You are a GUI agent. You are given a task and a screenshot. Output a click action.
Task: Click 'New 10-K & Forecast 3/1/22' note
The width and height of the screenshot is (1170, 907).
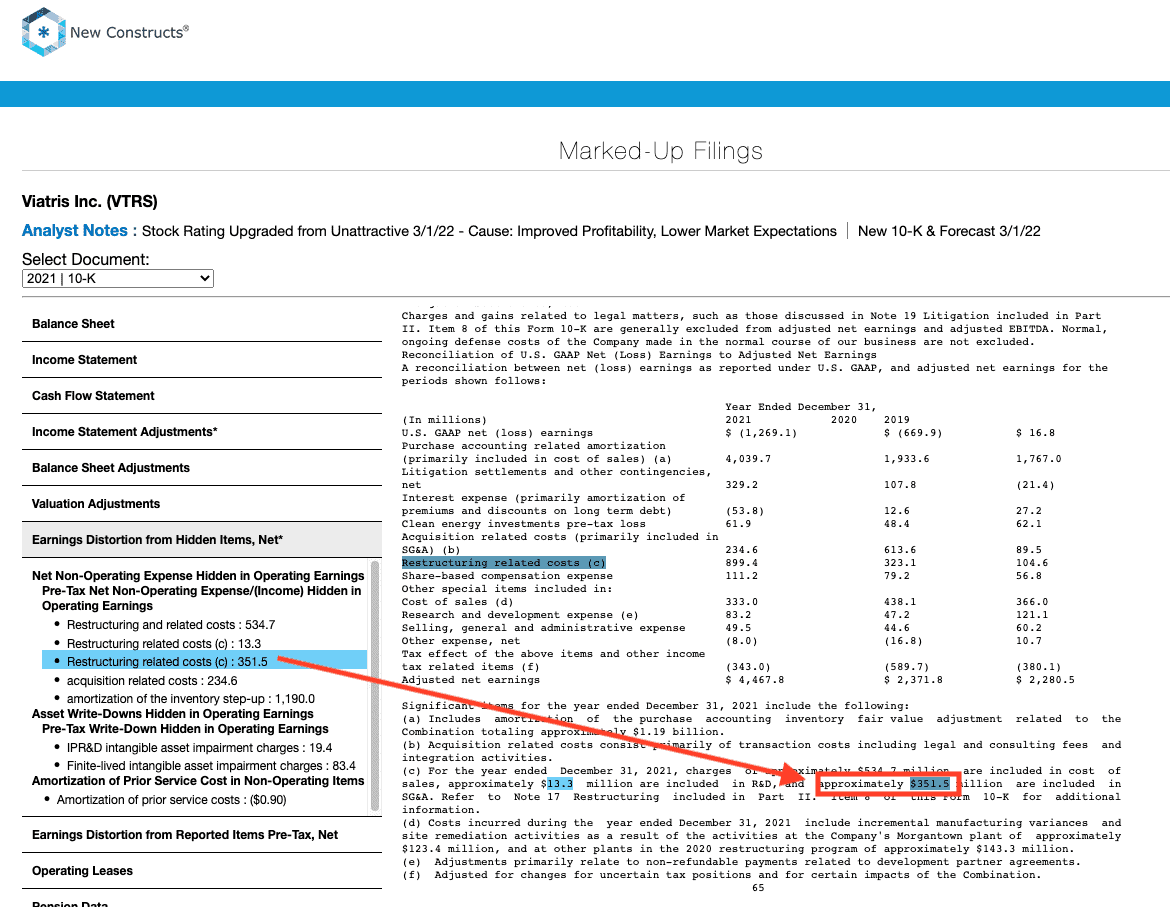[949, 231]
